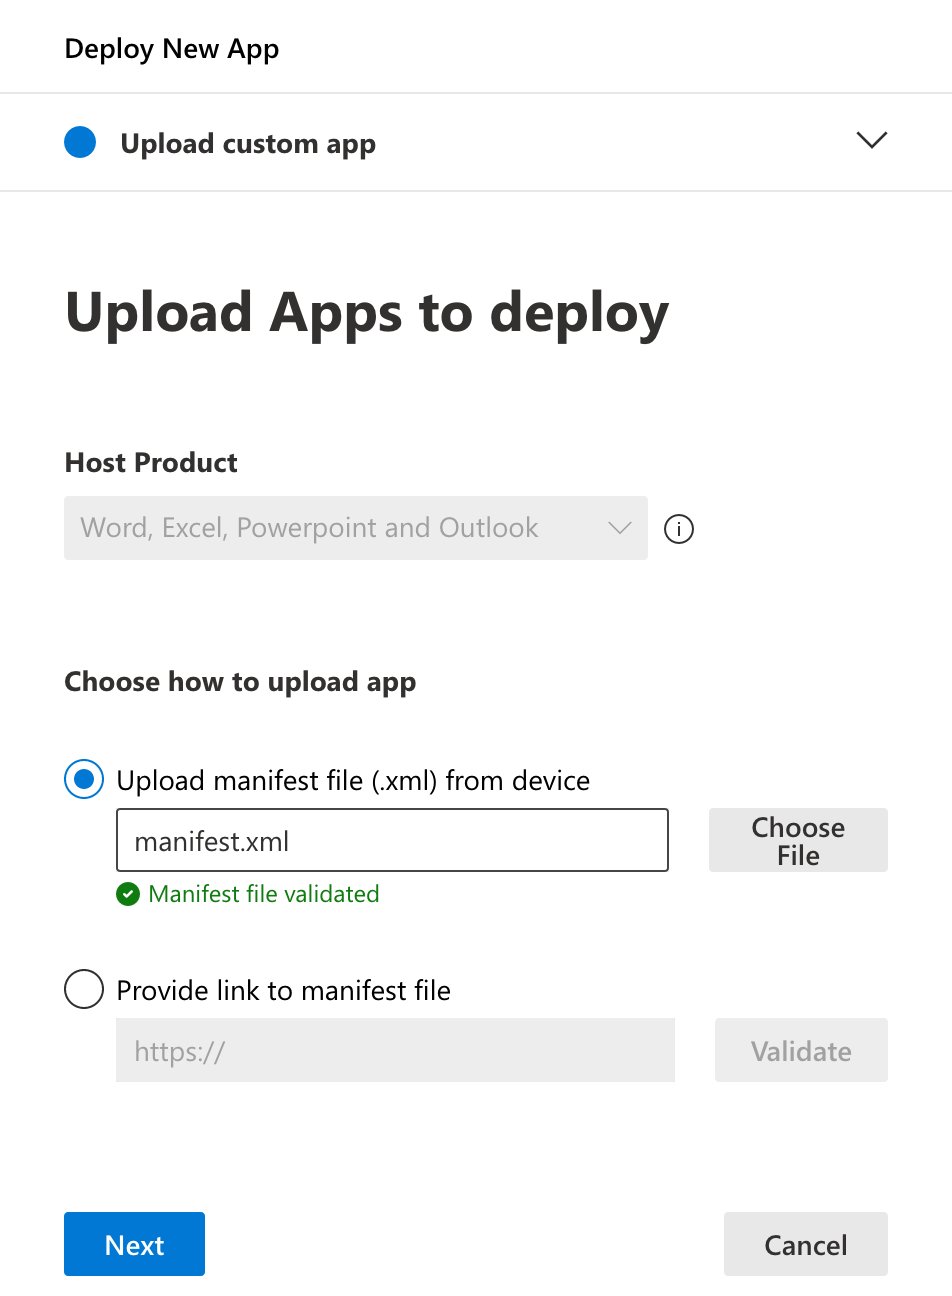Select the Upload custom app step label
The height and width of the screenshot is (1296, 952).
pos(248,144)
